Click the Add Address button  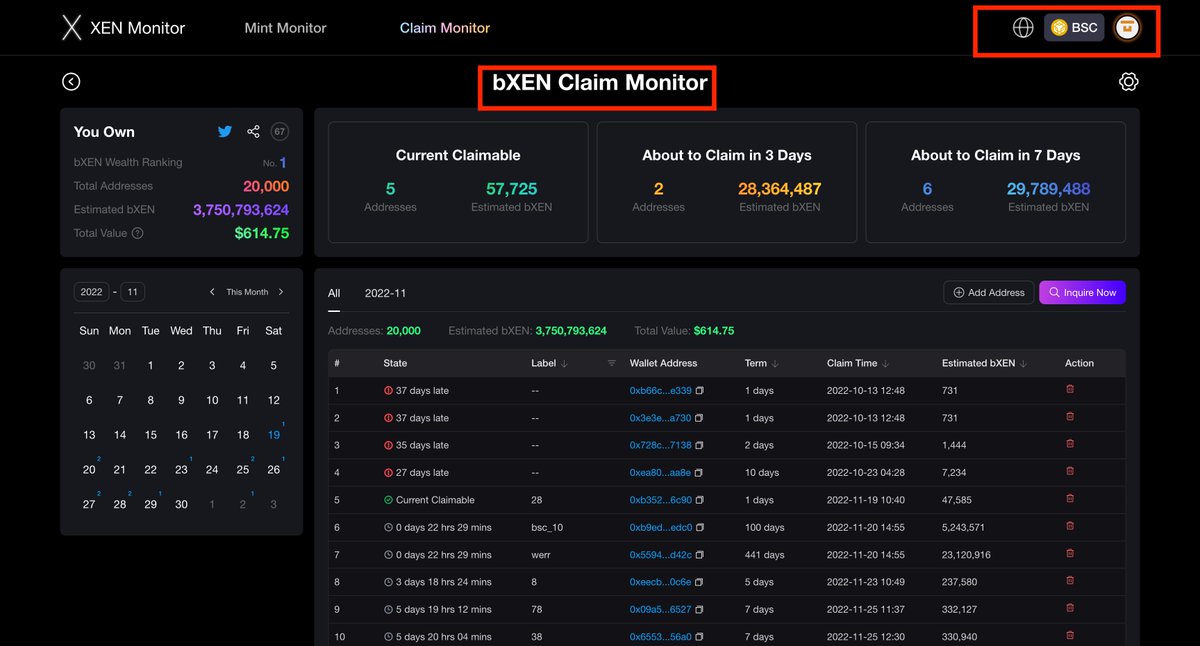[988, 292]
